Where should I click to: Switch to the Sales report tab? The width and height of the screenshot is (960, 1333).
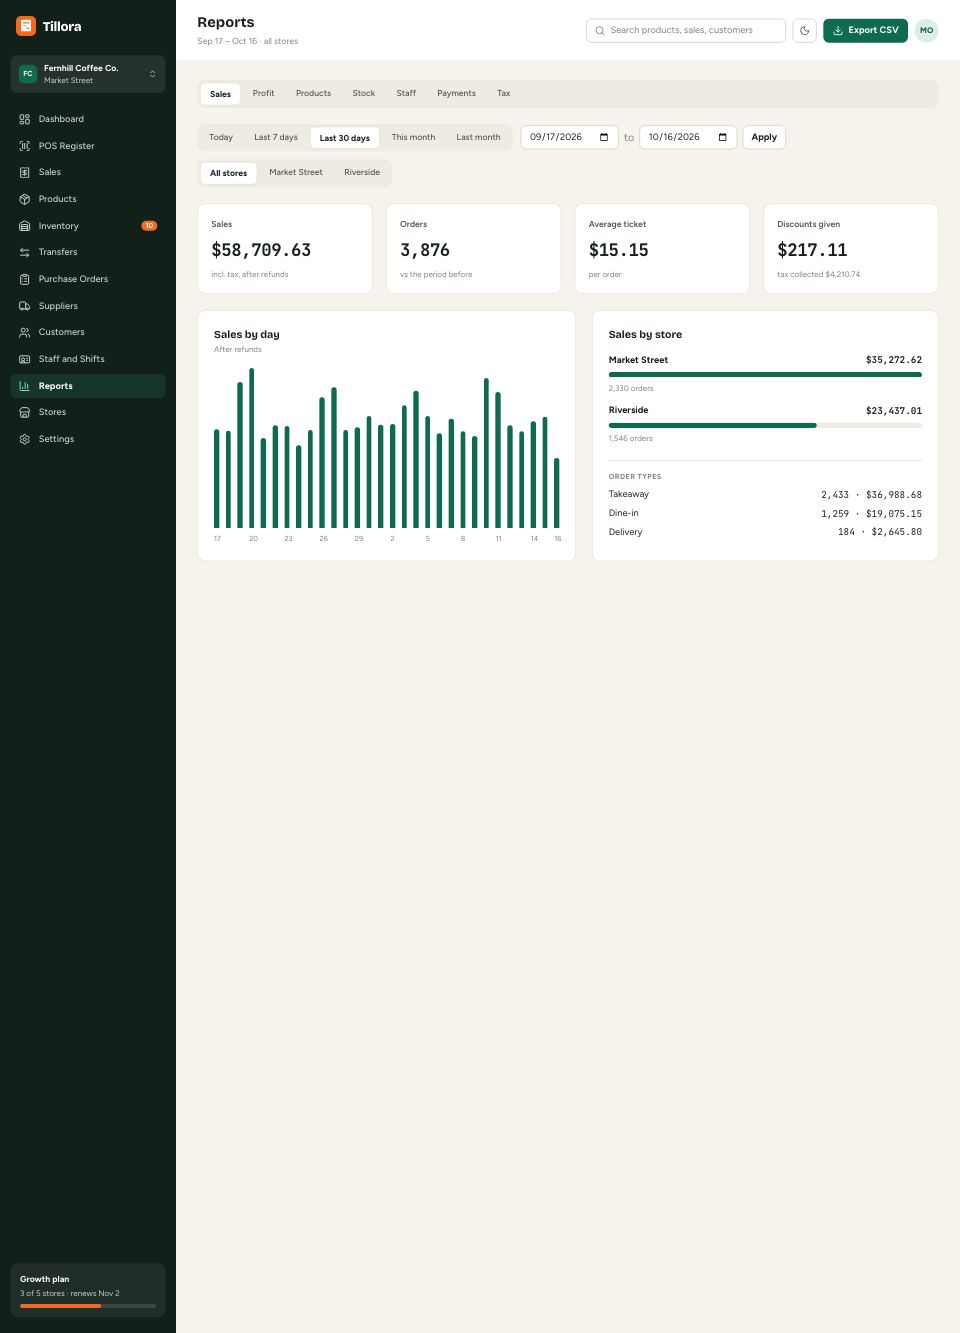click(x=220, y=94)
